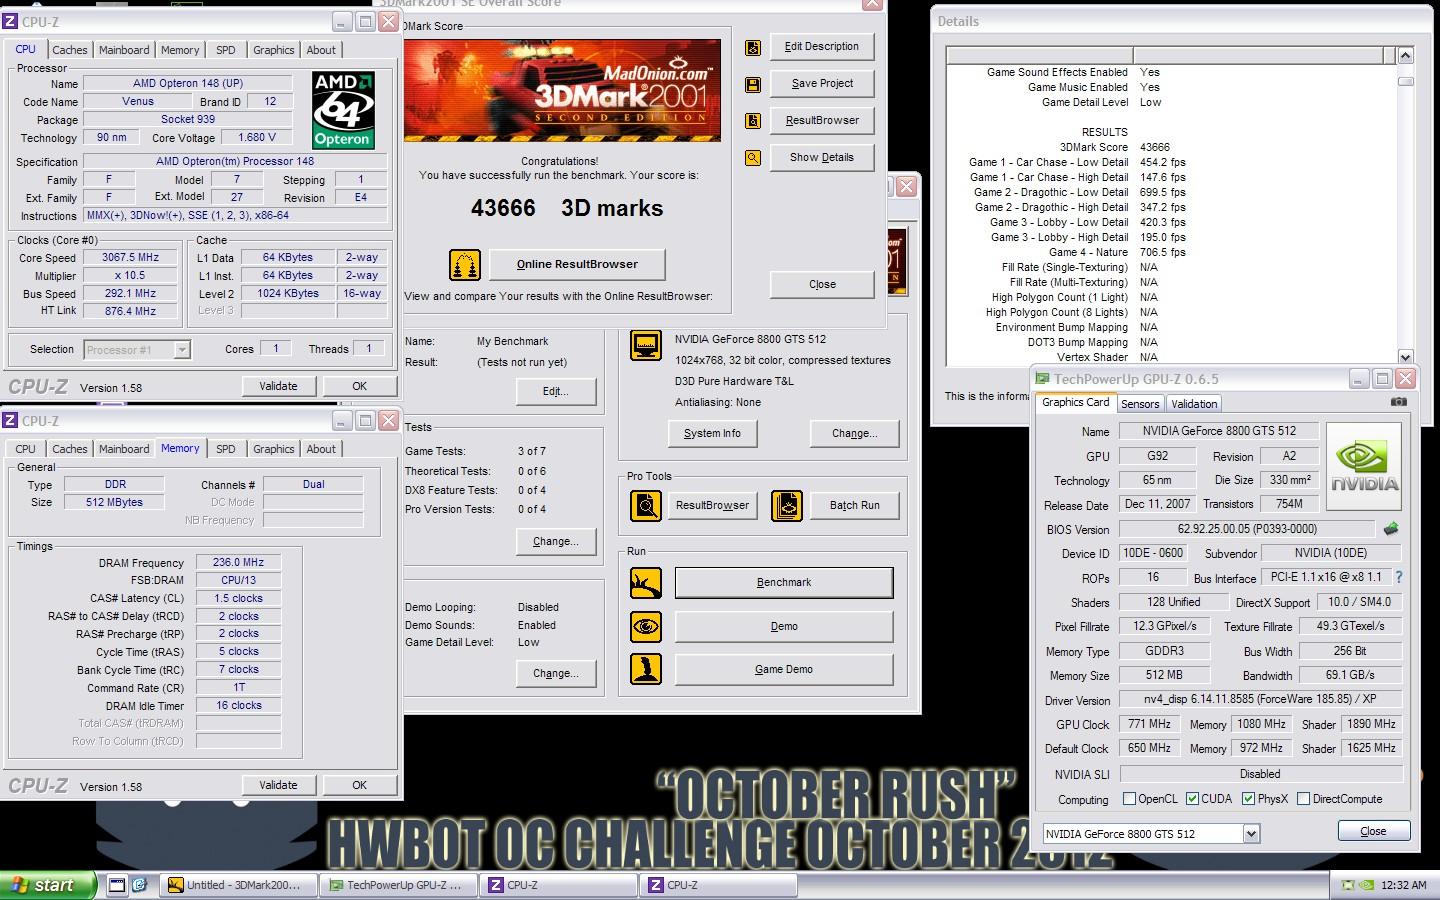Click the Batch Run icon
The image size is (1440, 900).
click(x=787, y=506)
